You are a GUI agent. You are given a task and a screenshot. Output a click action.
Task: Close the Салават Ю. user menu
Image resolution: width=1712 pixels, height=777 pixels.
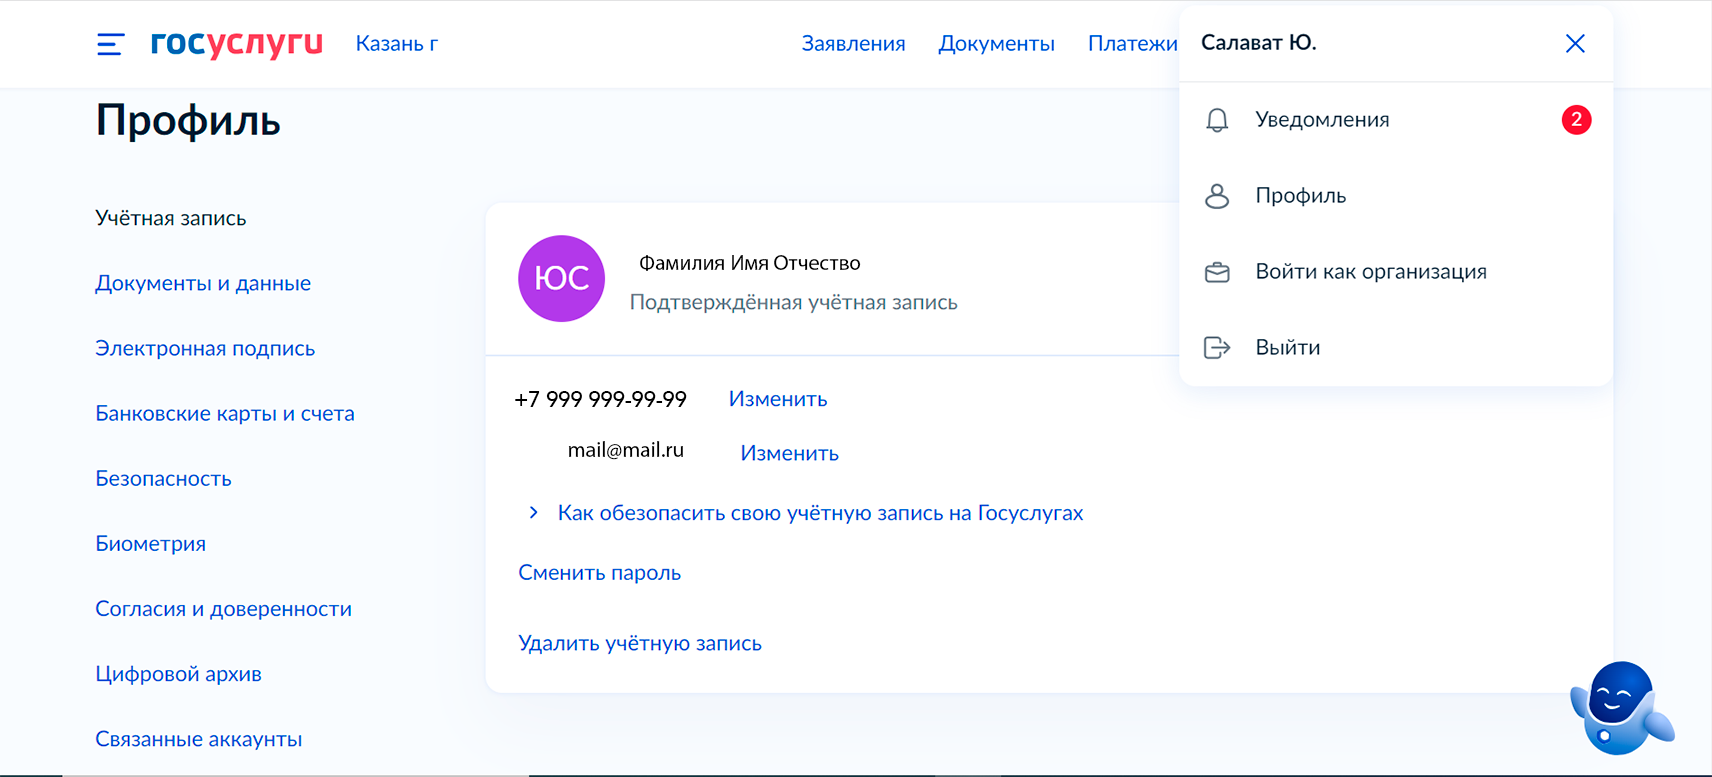pos(1575,43)
